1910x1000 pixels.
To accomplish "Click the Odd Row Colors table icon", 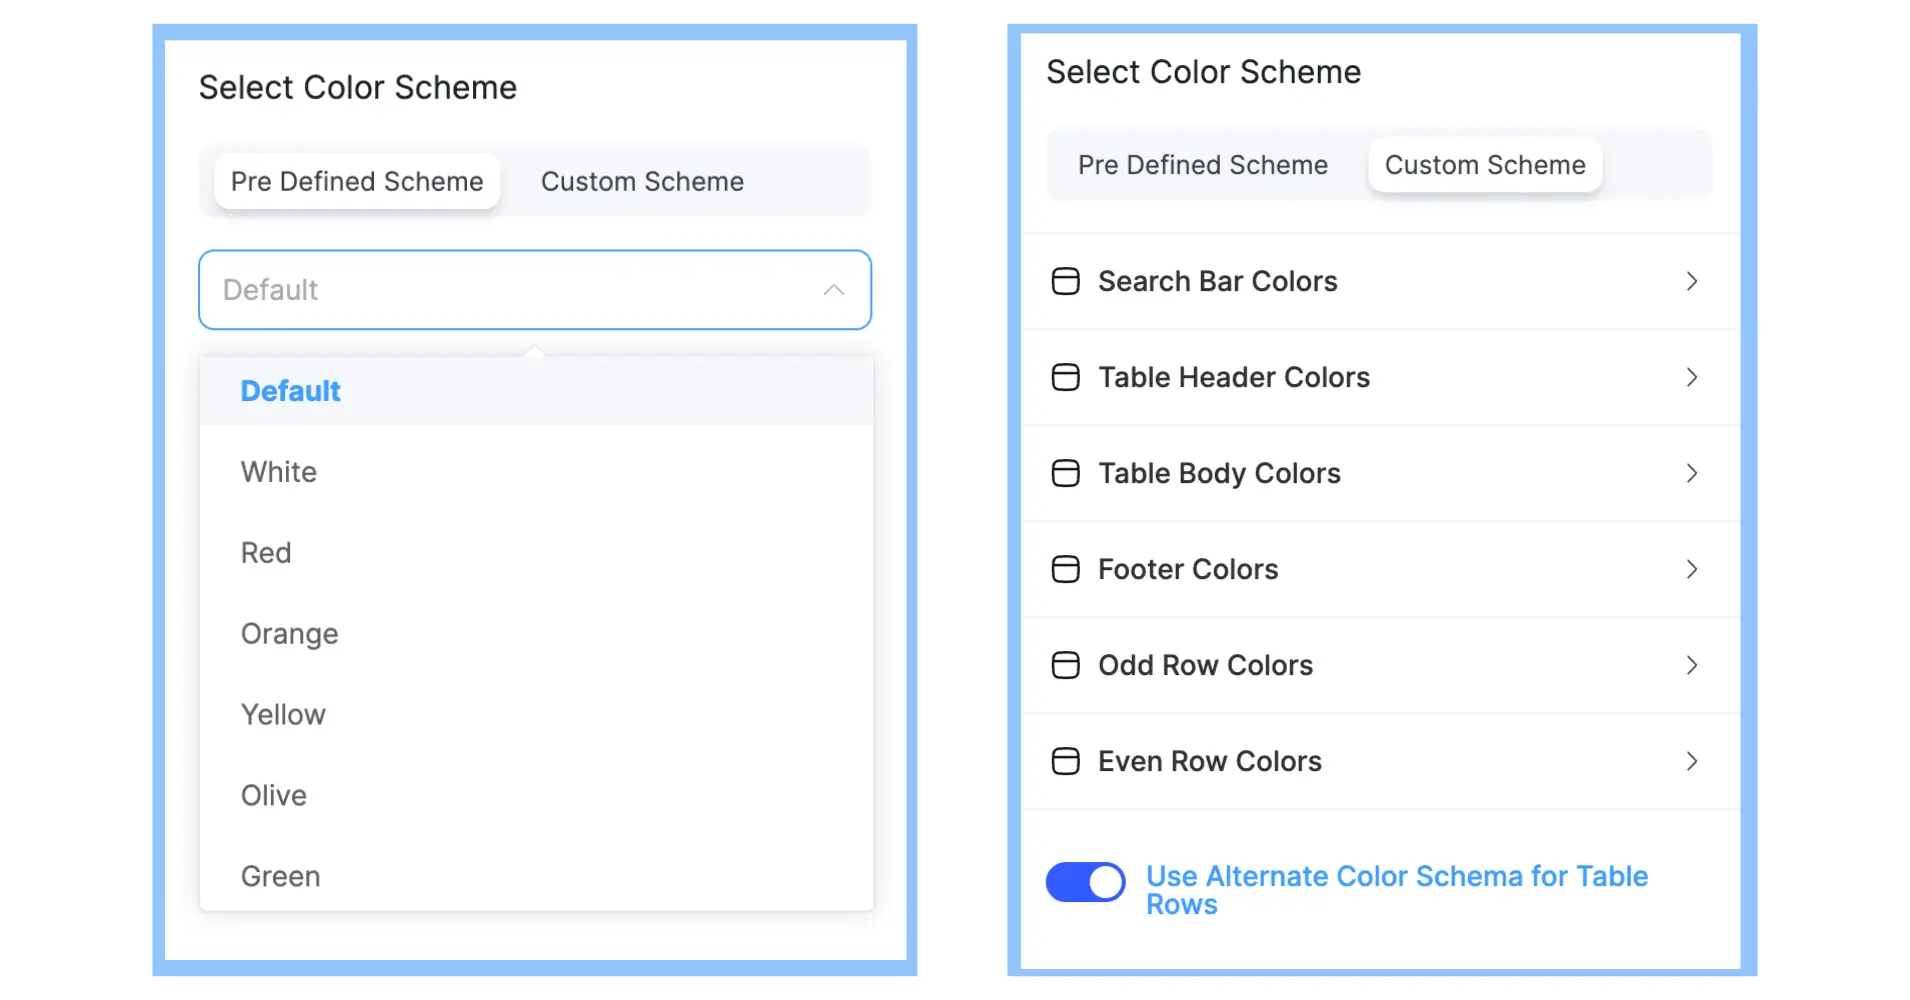I will pyautogui.click(x=1064, y=665).
